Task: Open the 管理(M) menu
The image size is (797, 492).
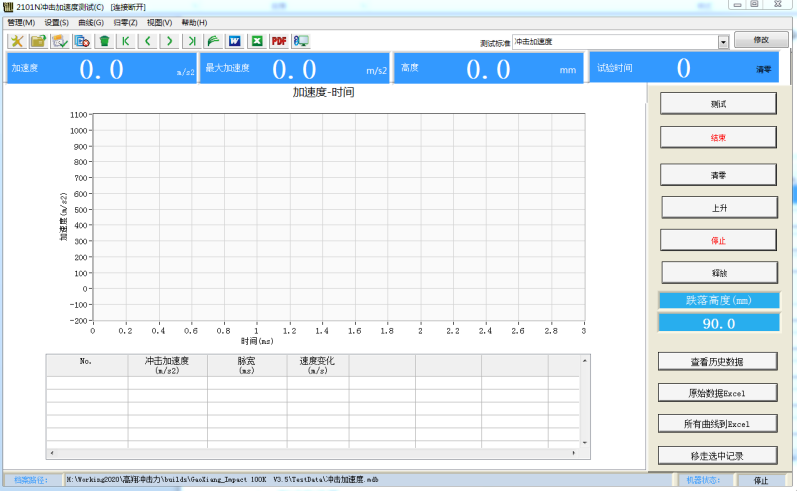Action: pyautogui.click(x=21, y=22)
